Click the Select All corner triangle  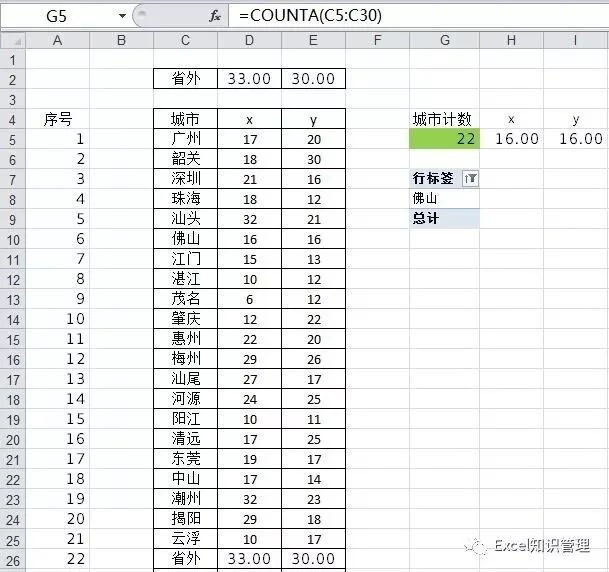coord(13,40)
